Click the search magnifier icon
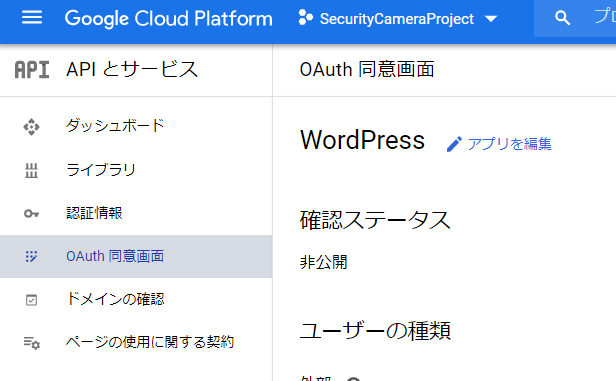The image size is (616, 381). coord(562,18)
